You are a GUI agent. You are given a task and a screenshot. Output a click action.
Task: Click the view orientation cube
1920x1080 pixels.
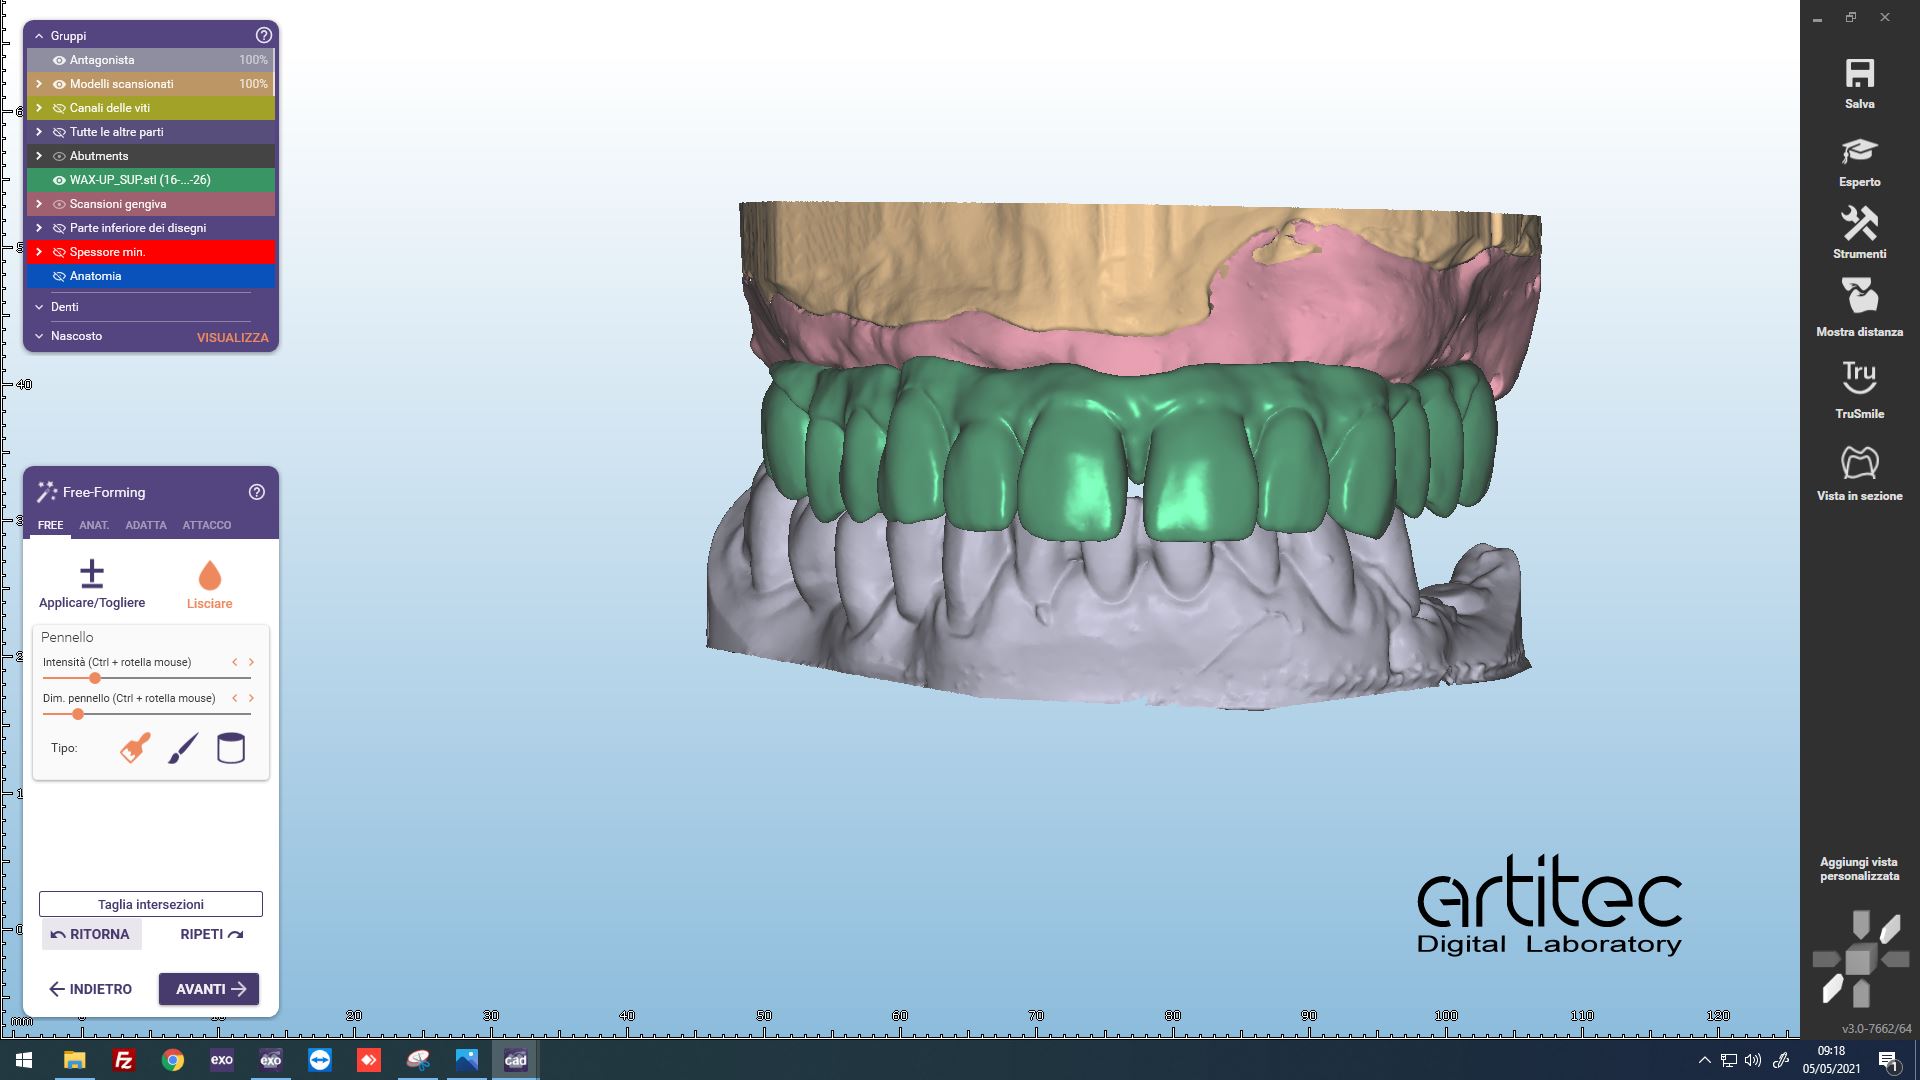[1860, 961]
